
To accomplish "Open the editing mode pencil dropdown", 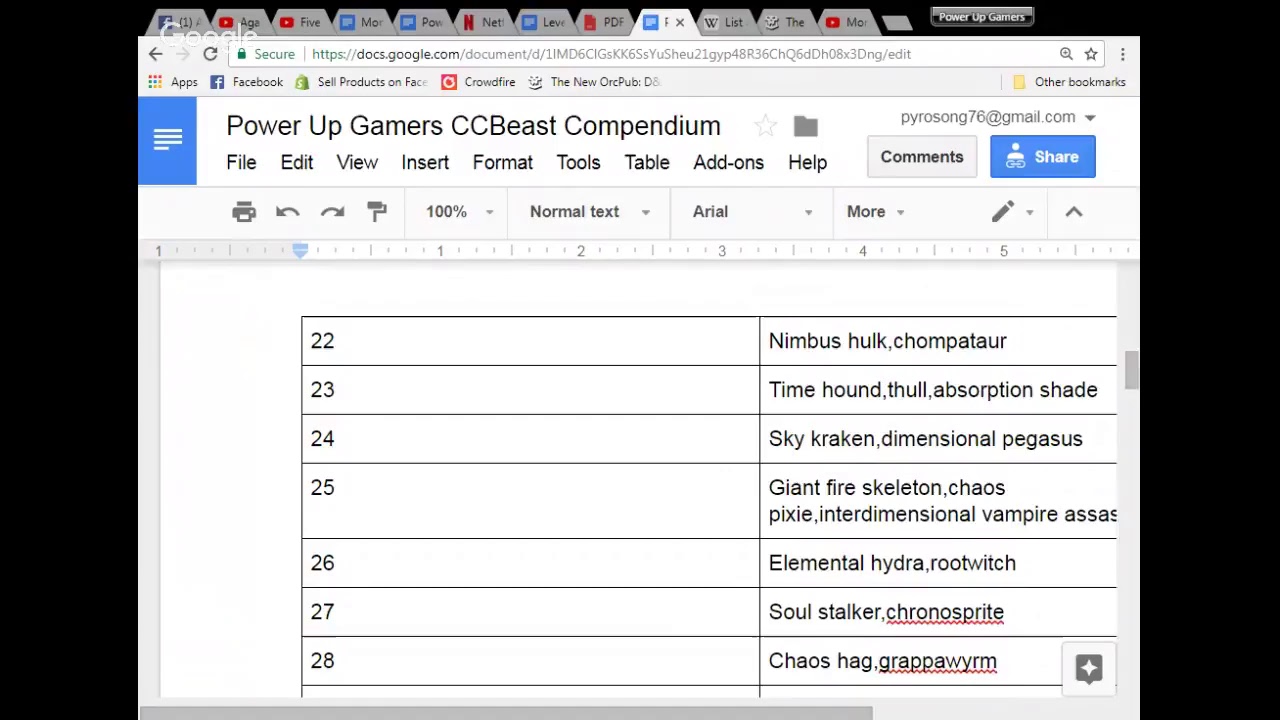I will 1011,212.
